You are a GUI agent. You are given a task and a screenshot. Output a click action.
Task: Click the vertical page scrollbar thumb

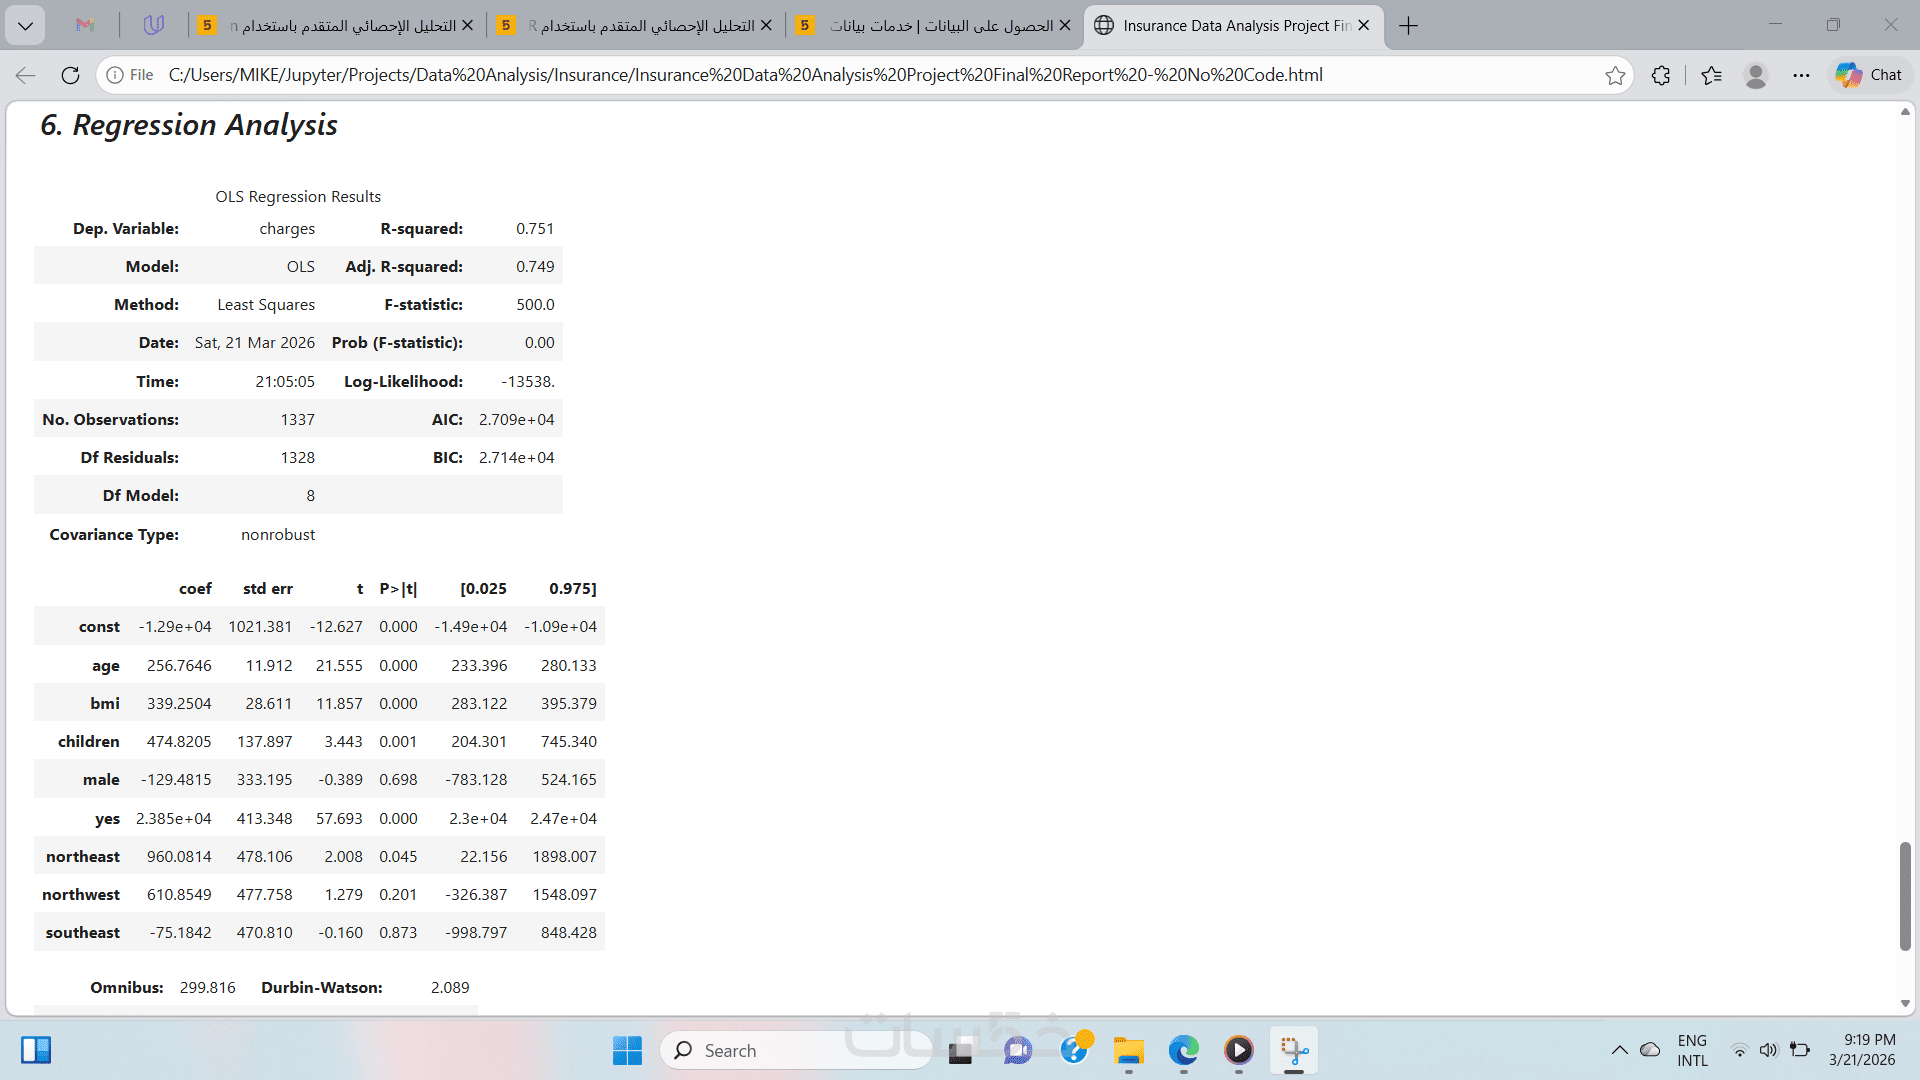(1905, 895)
